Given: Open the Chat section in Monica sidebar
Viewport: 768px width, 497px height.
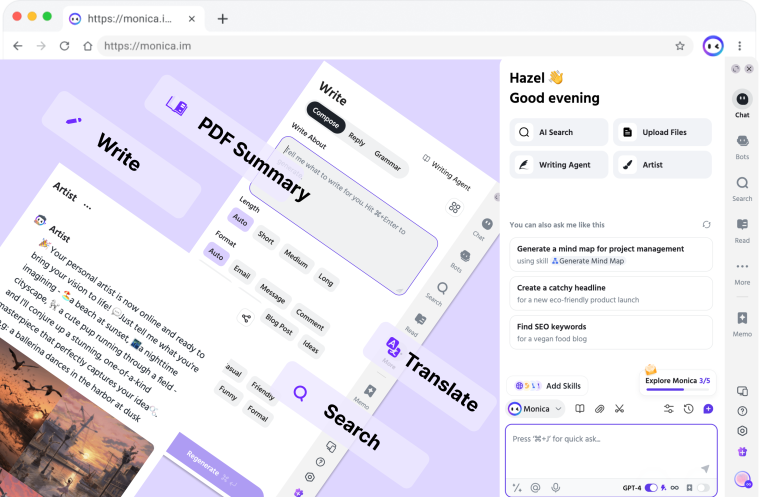Looking at the screenshot, I should click(742, 104).
